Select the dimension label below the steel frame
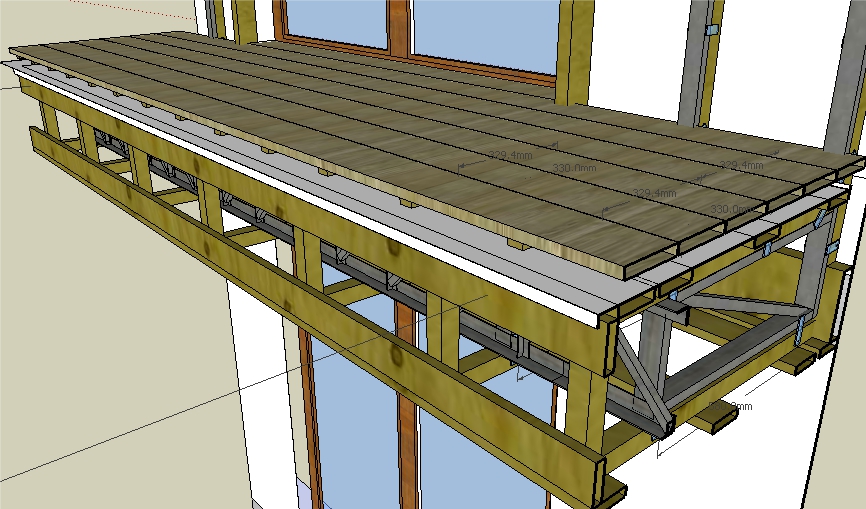This screenshot has width=866, height=509. click(730, 406)
